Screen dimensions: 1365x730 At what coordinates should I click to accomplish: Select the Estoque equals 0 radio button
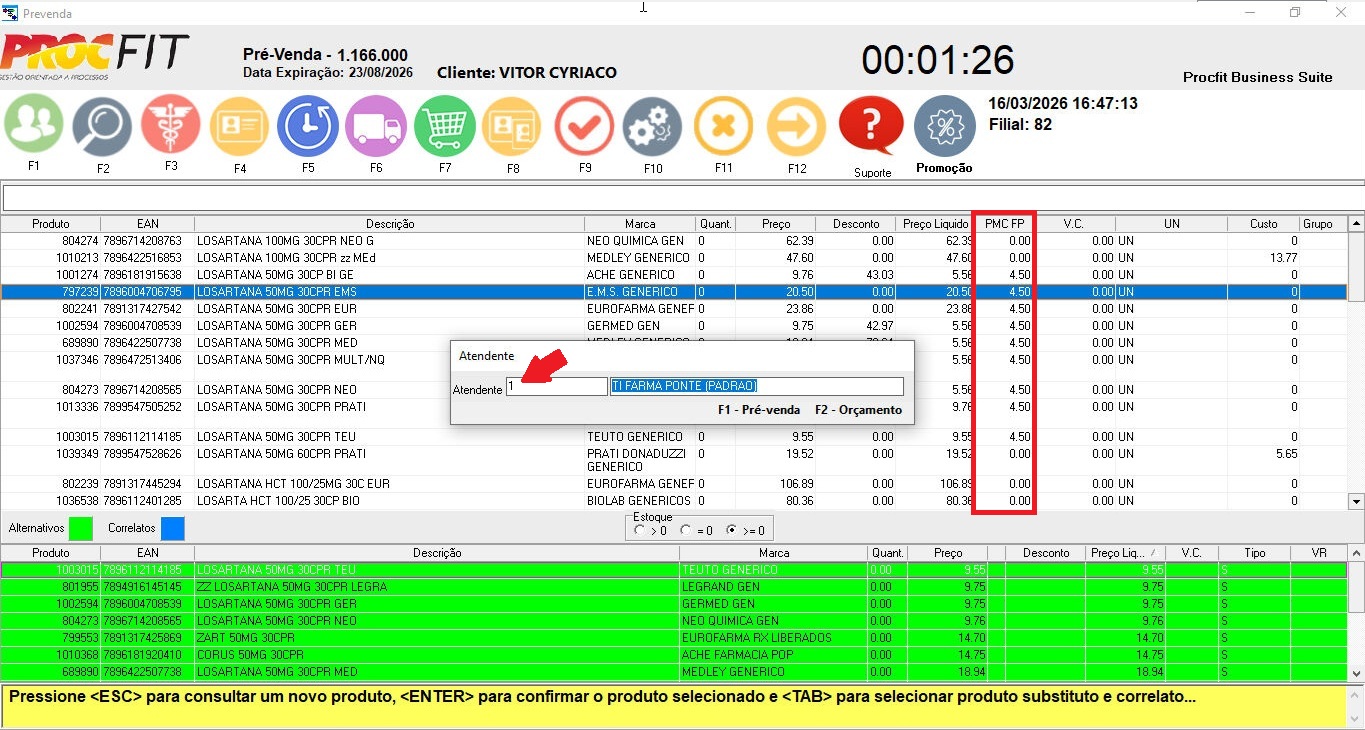click(x=685, y=530)
